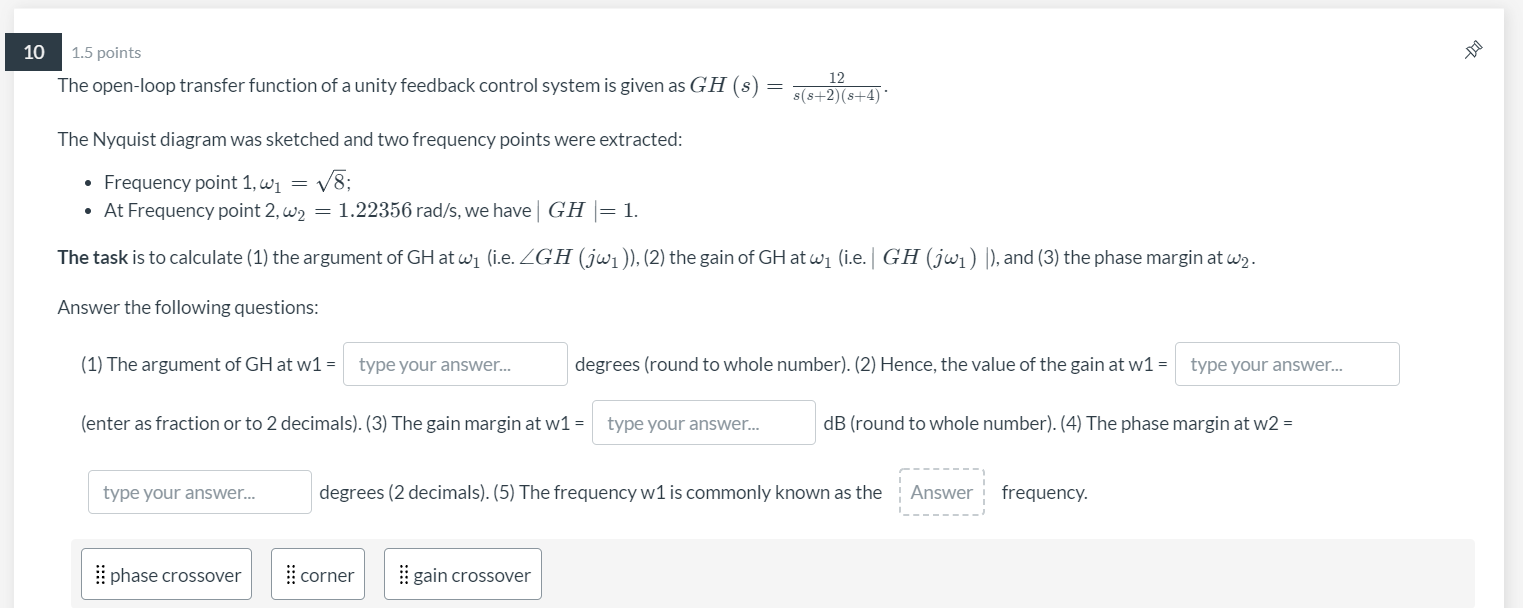
Task: Click the GH(s) transfer function formula
Action: click(x=787, y=87)
